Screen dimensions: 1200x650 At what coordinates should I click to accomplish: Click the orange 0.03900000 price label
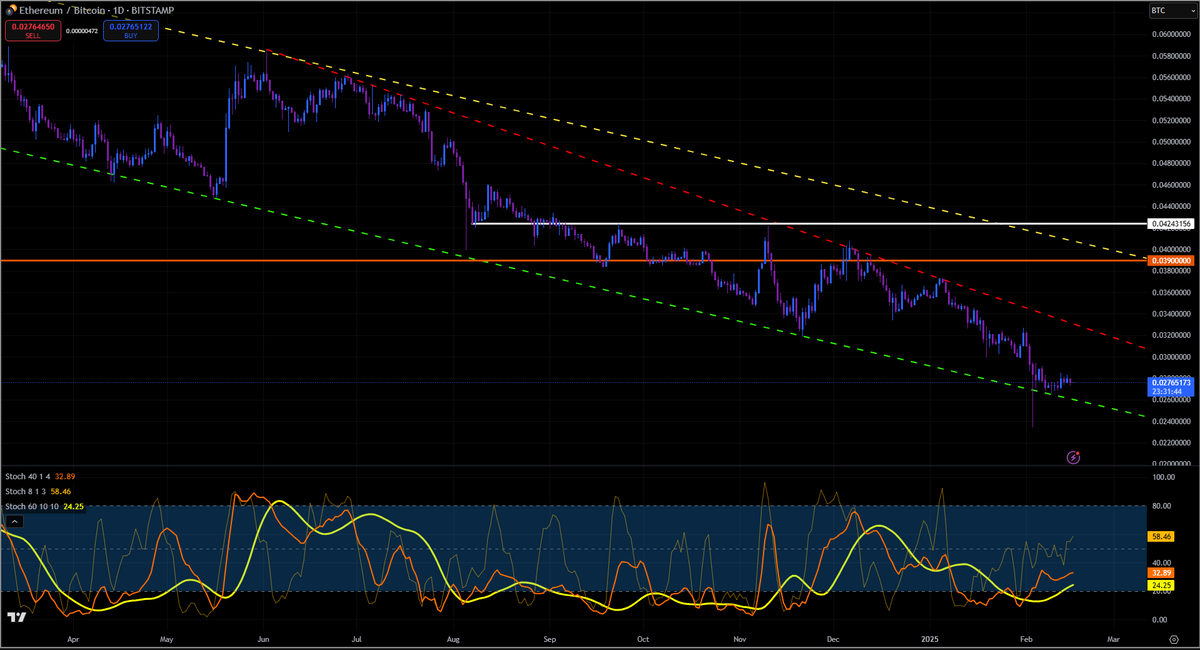tap(1171, 260)
